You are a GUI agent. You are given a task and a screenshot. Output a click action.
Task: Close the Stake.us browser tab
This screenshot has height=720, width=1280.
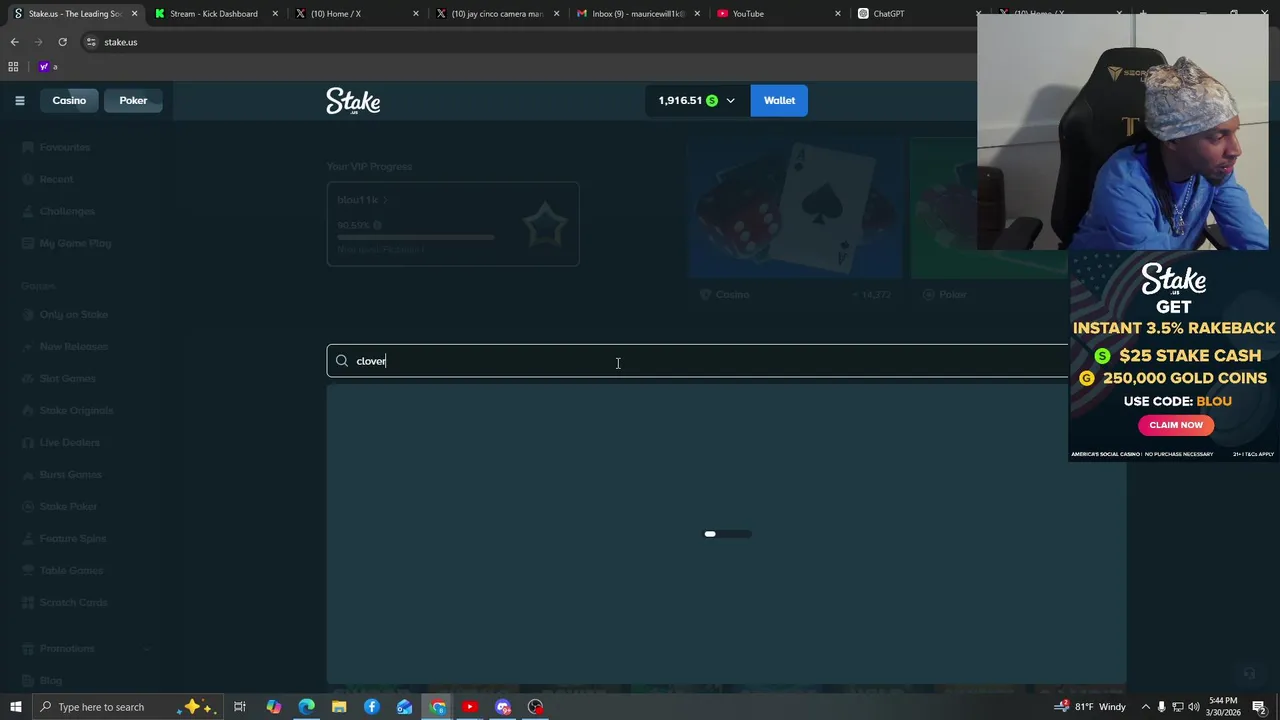tap(134, 14)
